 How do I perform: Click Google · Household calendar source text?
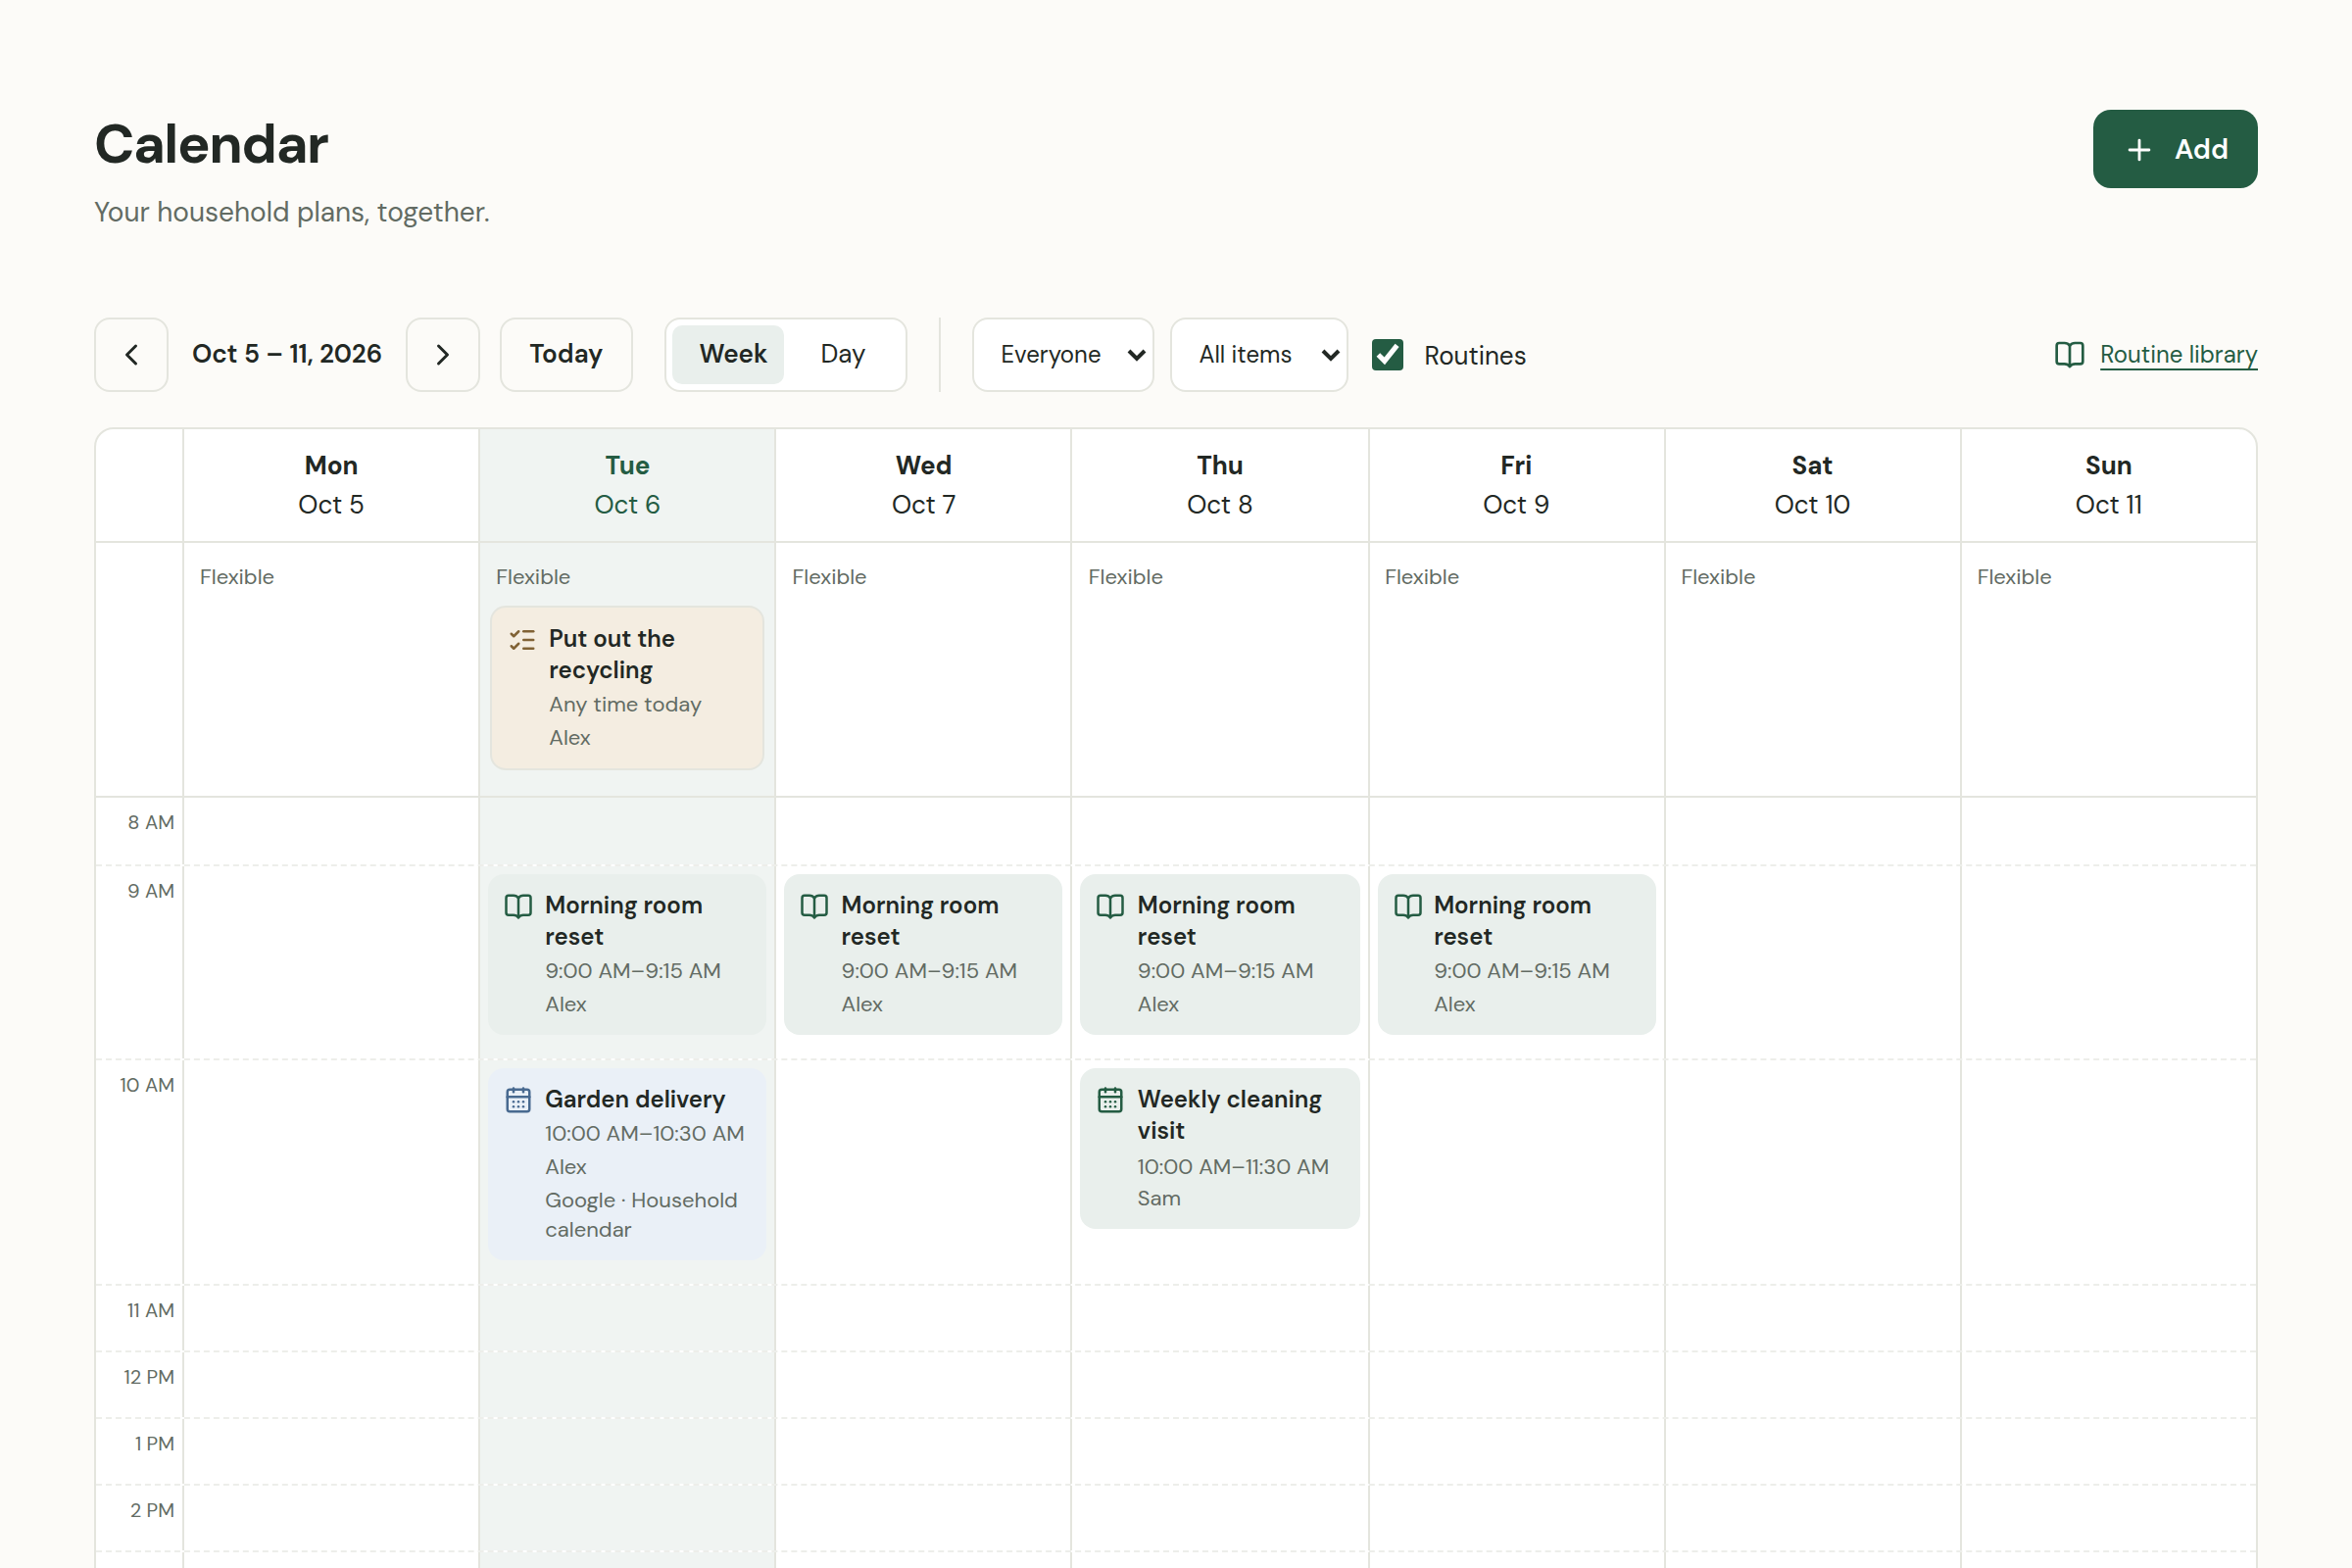pos(641,1215)
